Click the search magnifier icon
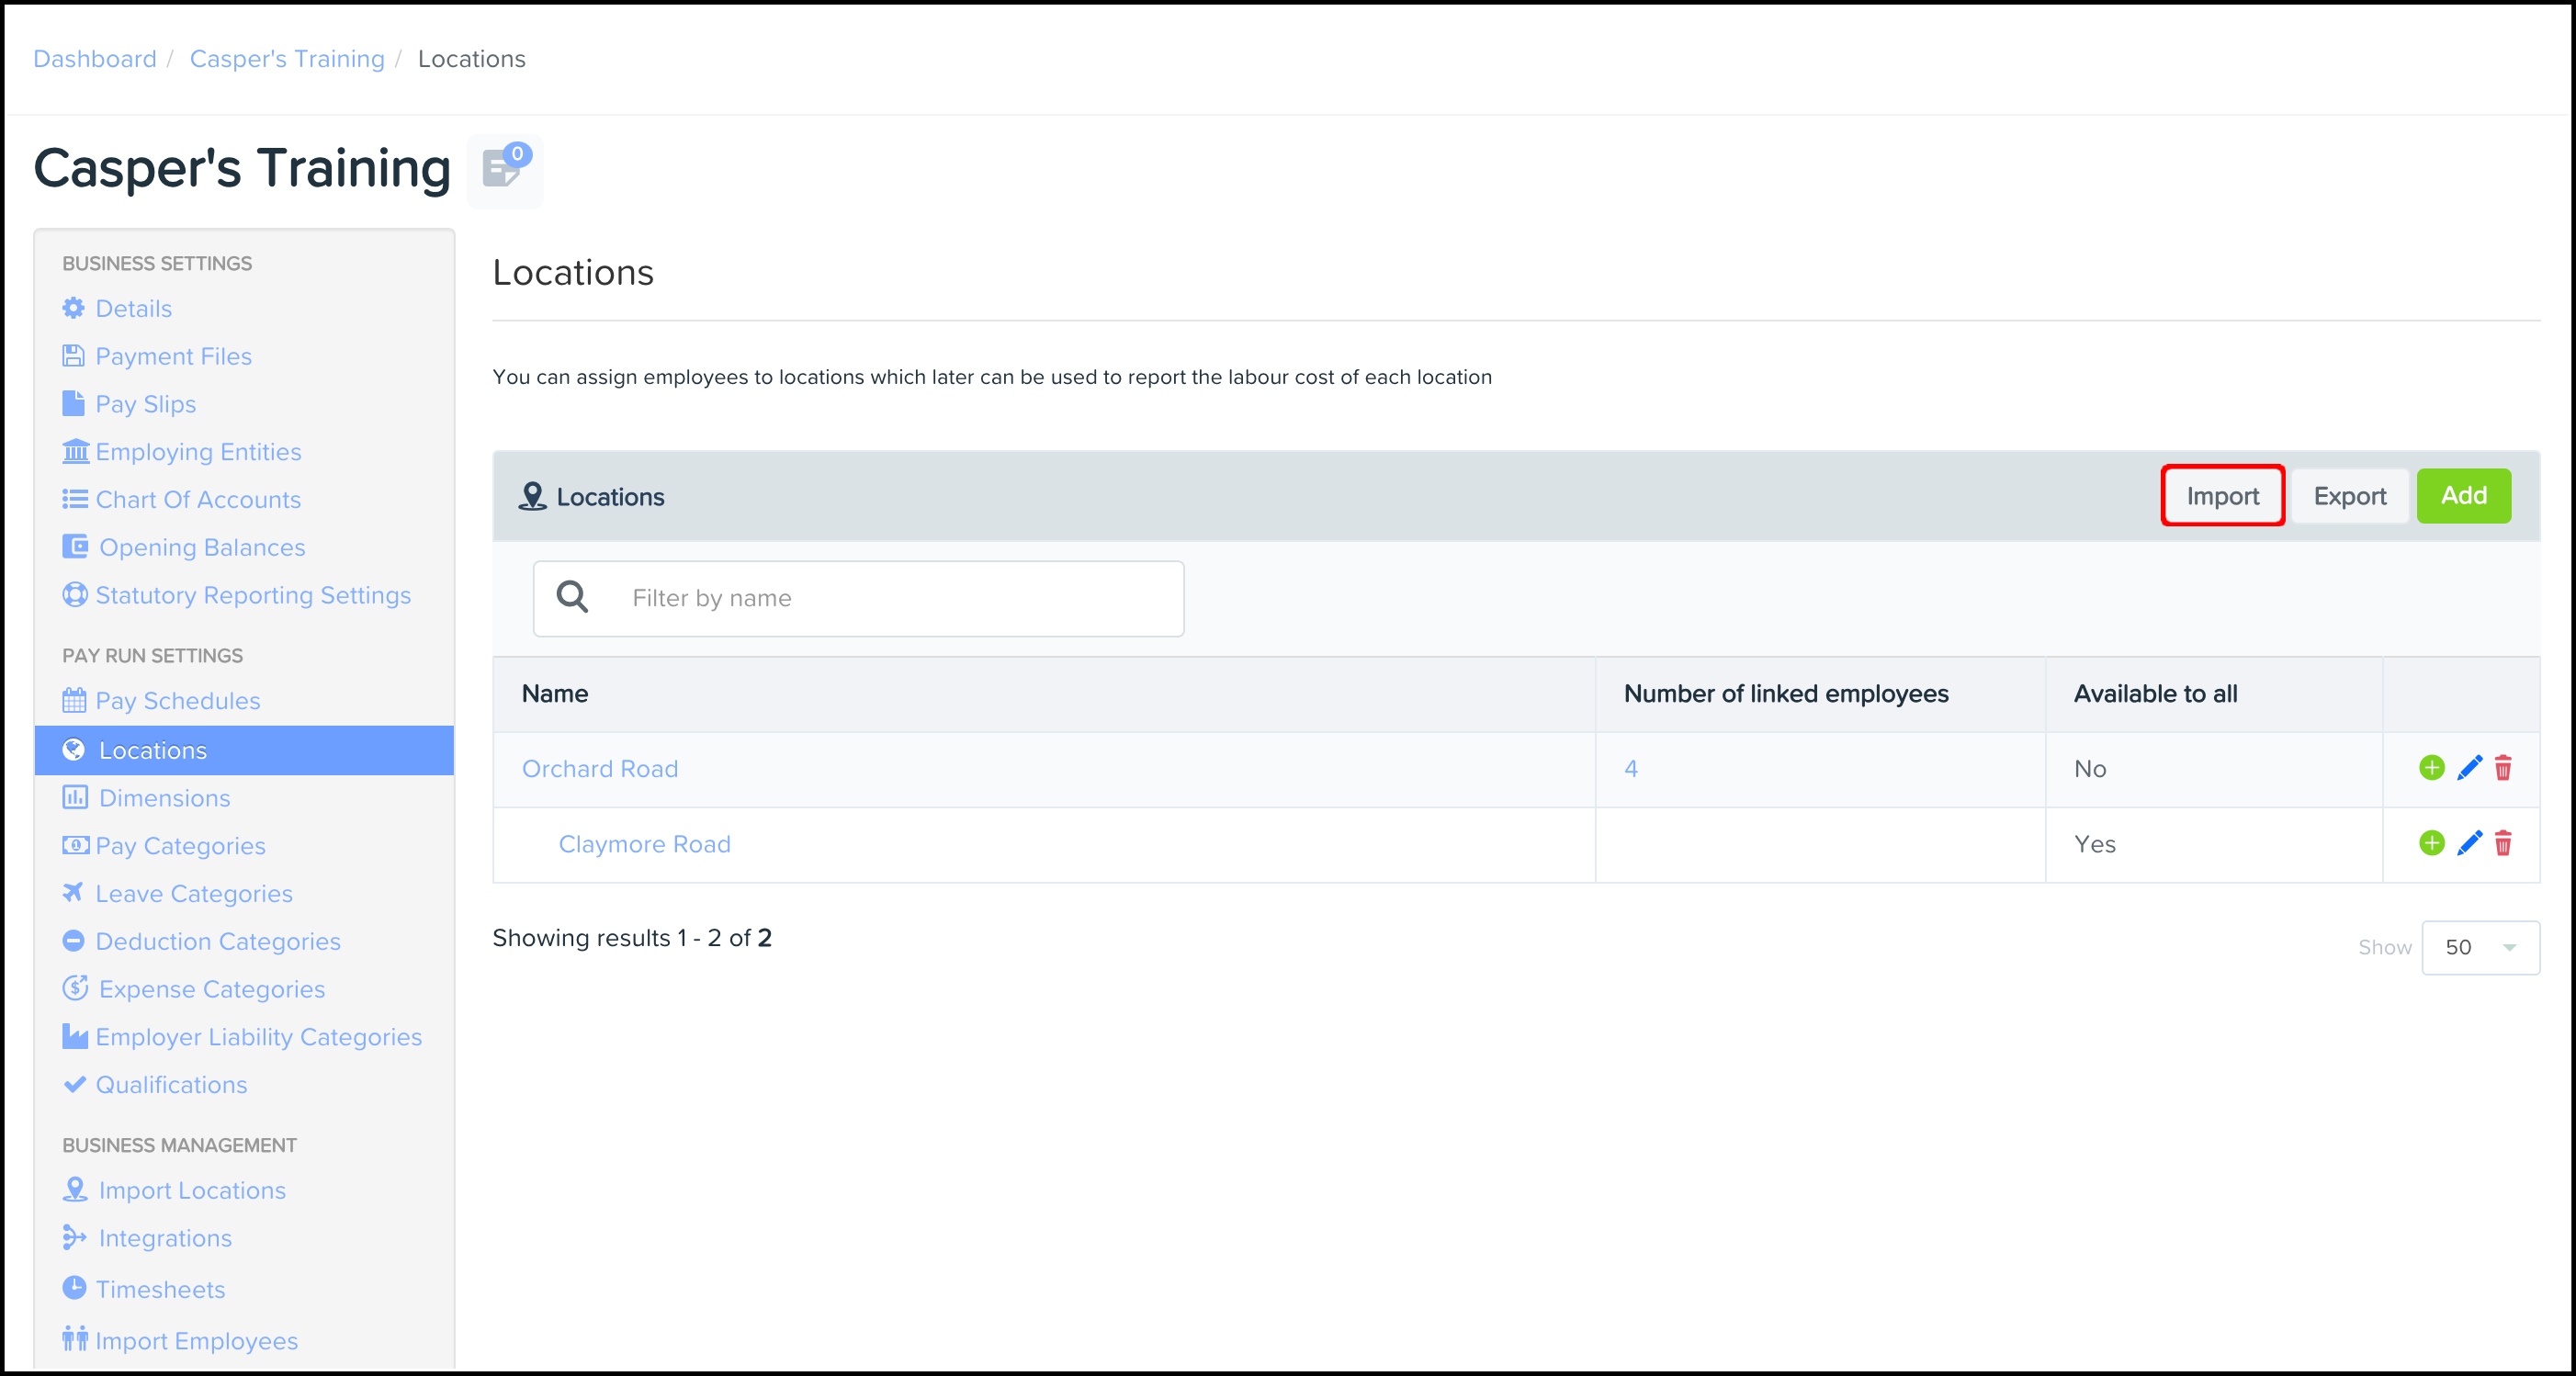 (x=572, y=597)
